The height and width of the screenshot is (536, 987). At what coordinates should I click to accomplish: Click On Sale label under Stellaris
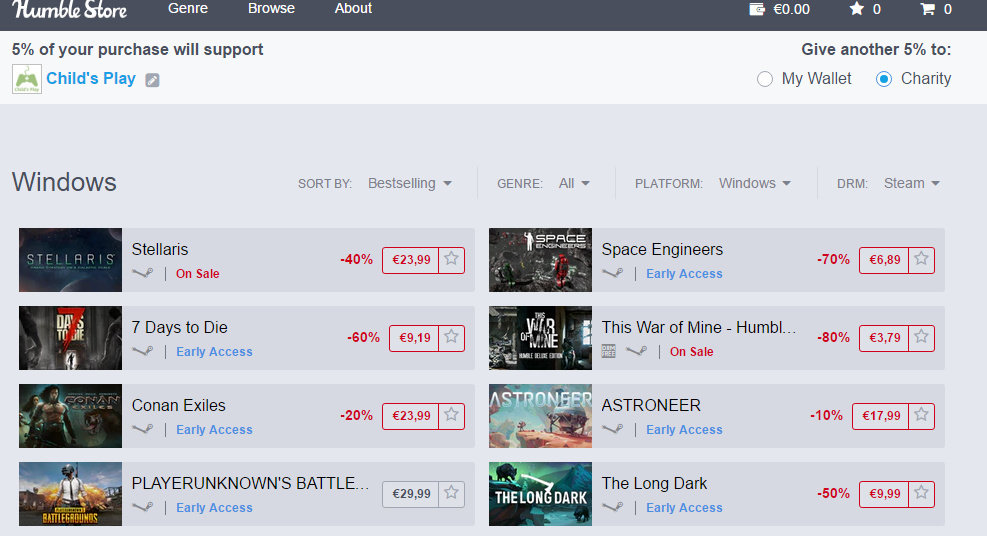point(198,274)
